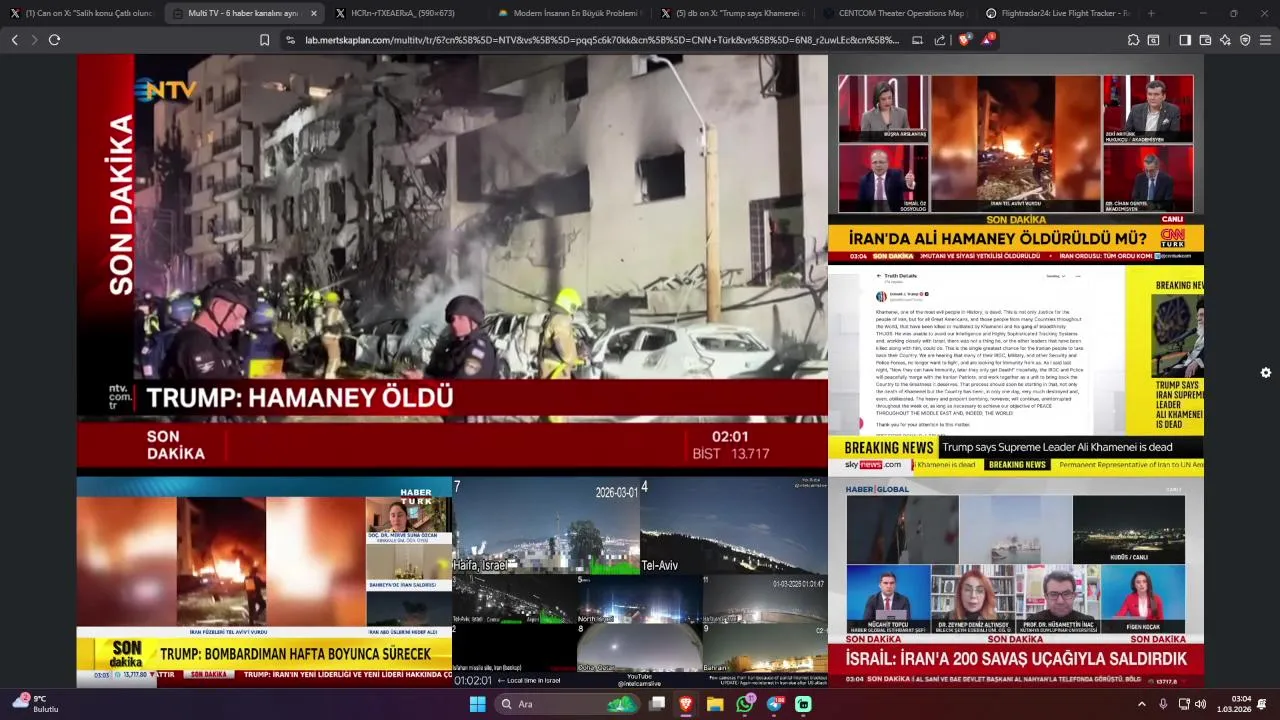The width and height of the screenshot is (1280, 720).
Task: Open the volume speaker tray icon
Action: [x=1200, y=704]
